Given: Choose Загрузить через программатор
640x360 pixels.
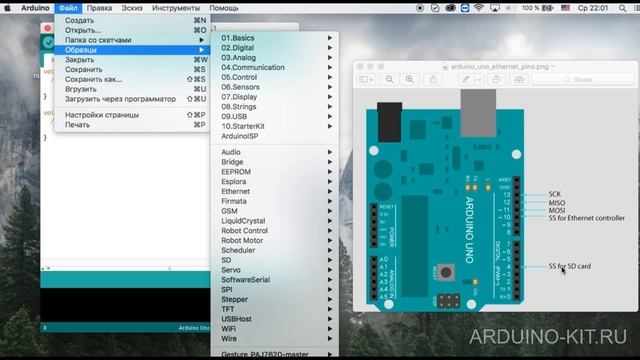Looking at the screenshot, I should (132, 99).
